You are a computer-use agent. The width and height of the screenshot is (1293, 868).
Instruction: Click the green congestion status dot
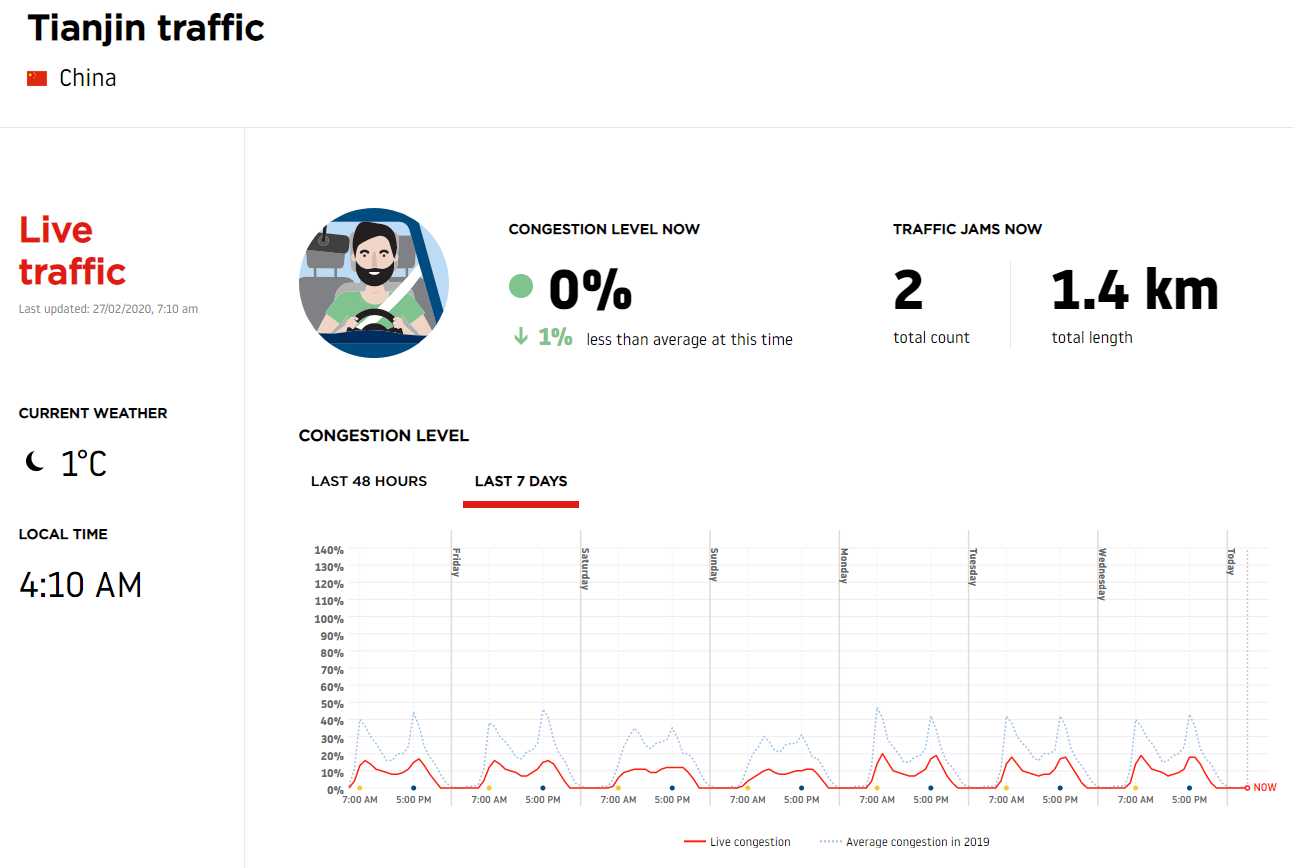click(x=521, y=287)
